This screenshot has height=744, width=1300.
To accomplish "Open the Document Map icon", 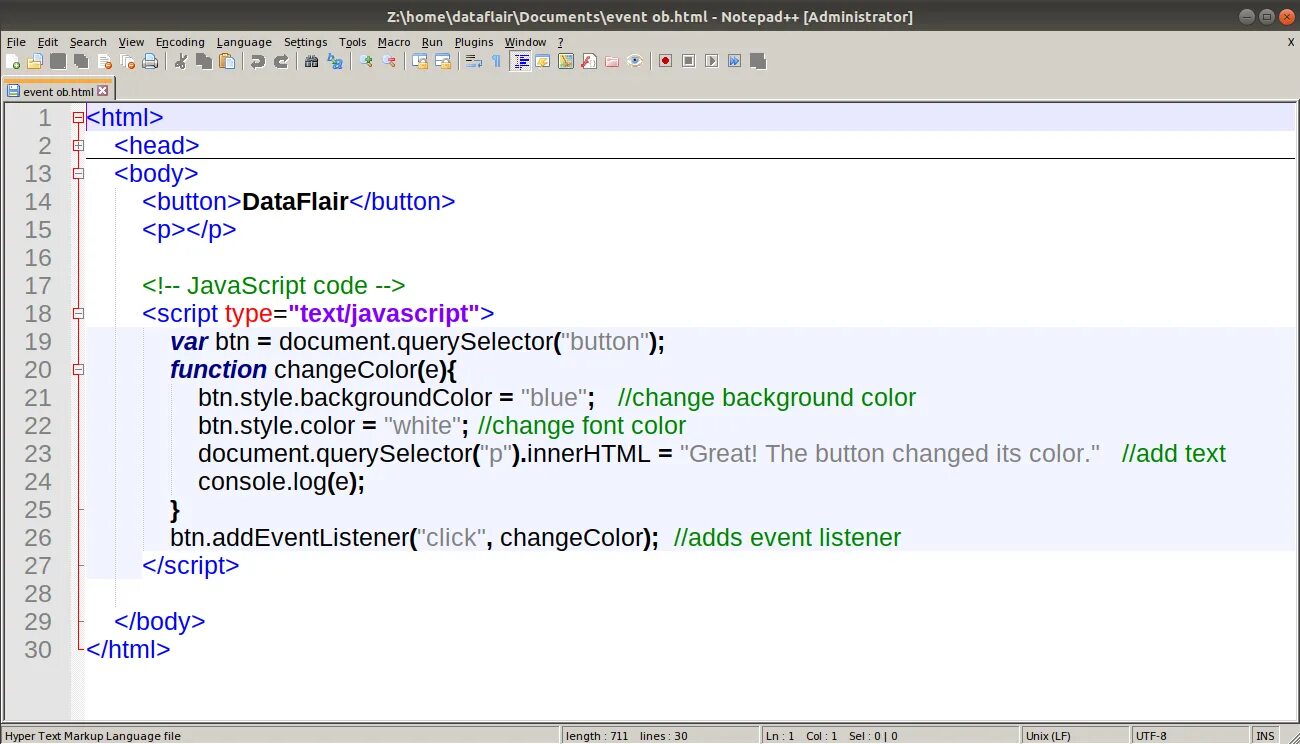I will coord(566,61).
